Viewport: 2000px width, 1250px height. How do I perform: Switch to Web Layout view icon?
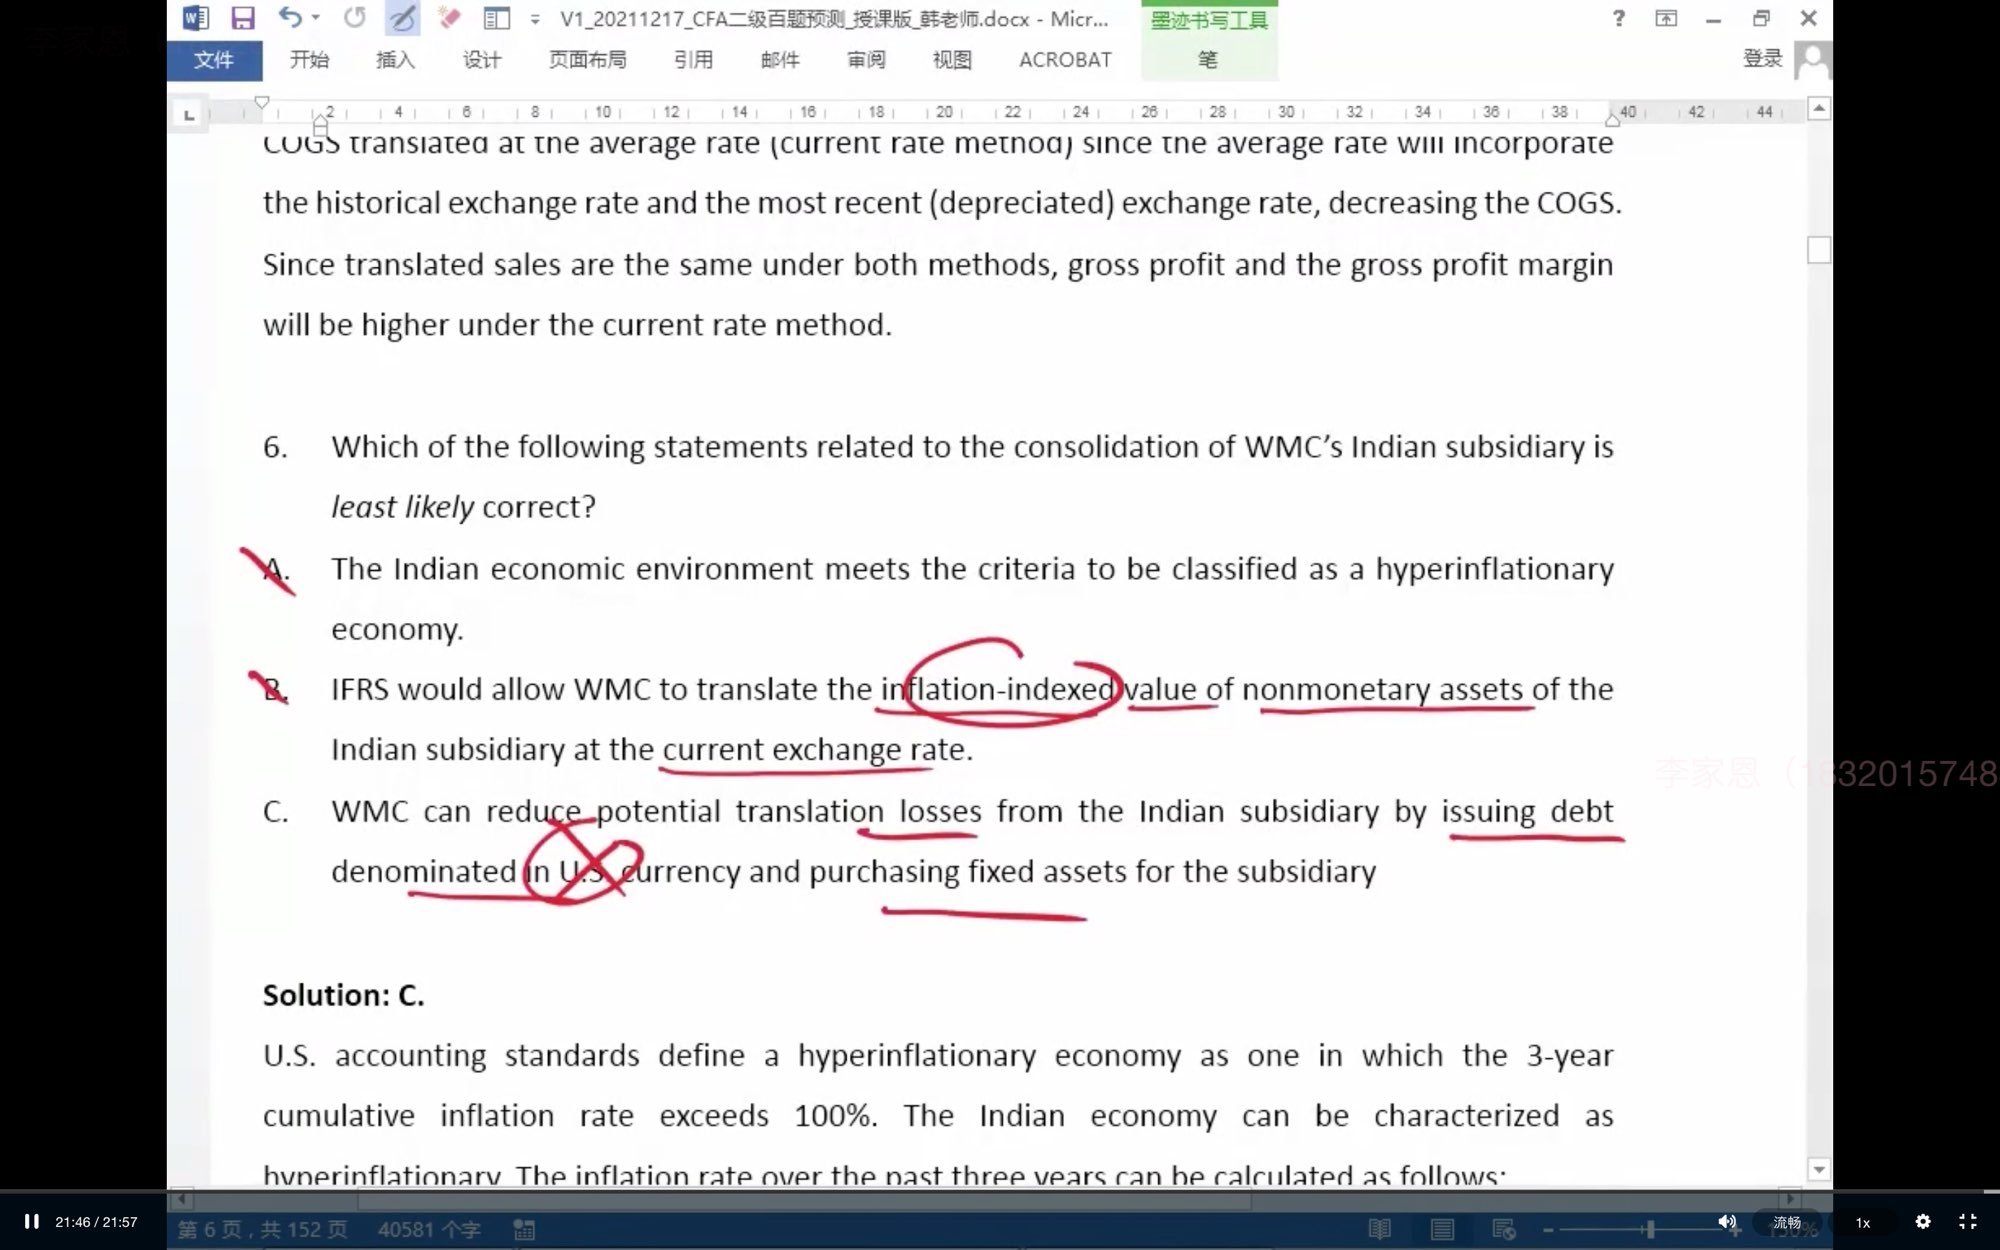(1504, 1229)
